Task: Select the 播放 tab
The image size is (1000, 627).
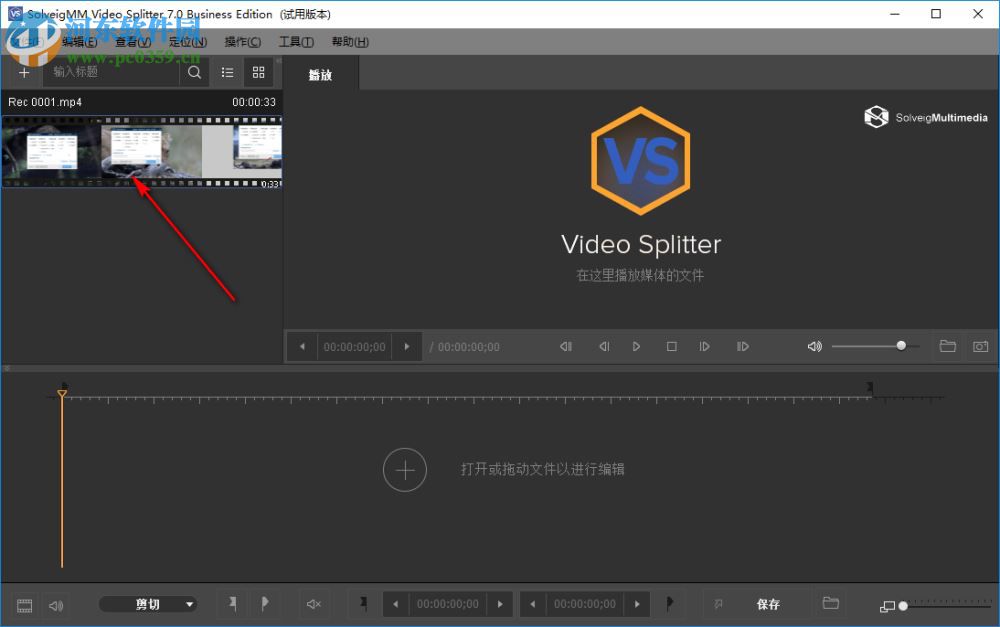Action: 320,73
